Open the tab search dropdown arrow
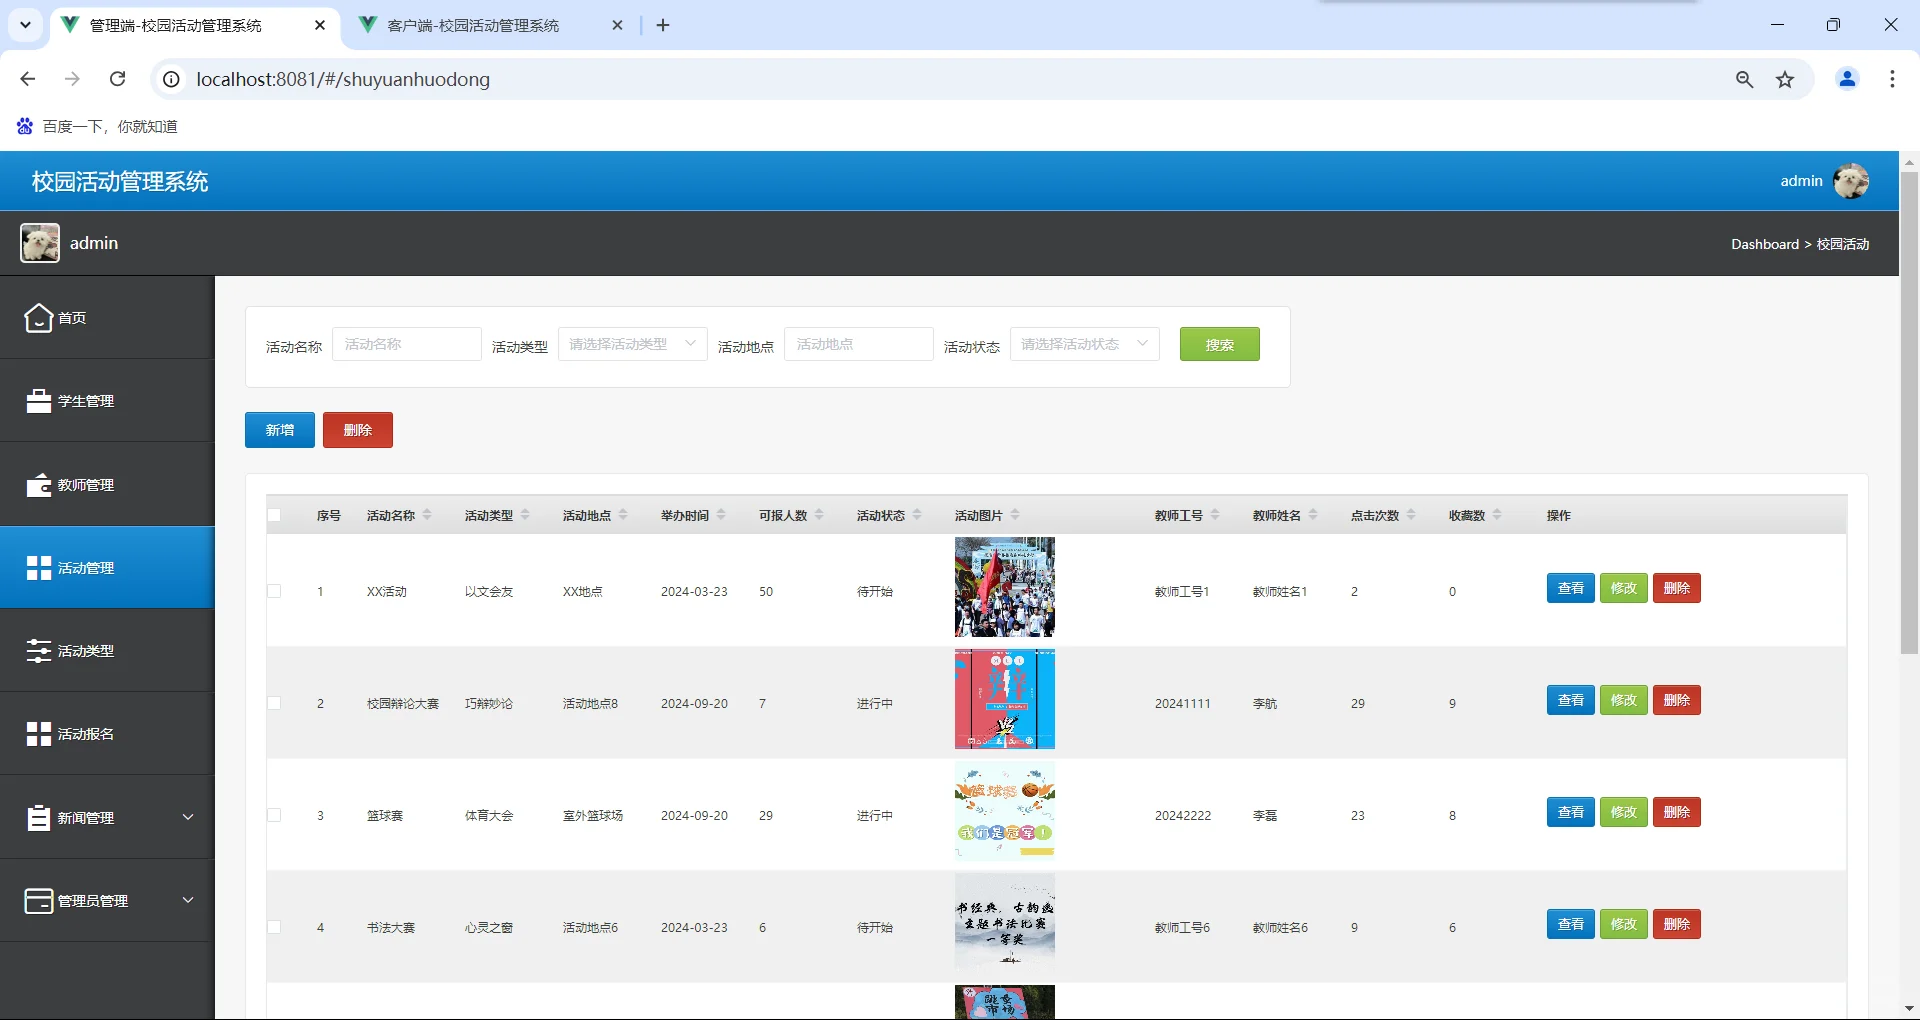Image resolution: width=1920 pixels, height=1020 pixels. (x=25, y=25)
